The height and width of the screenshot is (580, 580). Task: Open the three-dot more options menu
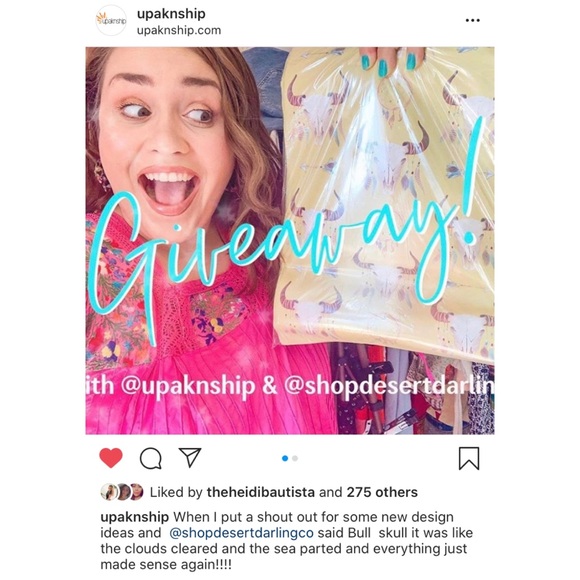[473, 20]
